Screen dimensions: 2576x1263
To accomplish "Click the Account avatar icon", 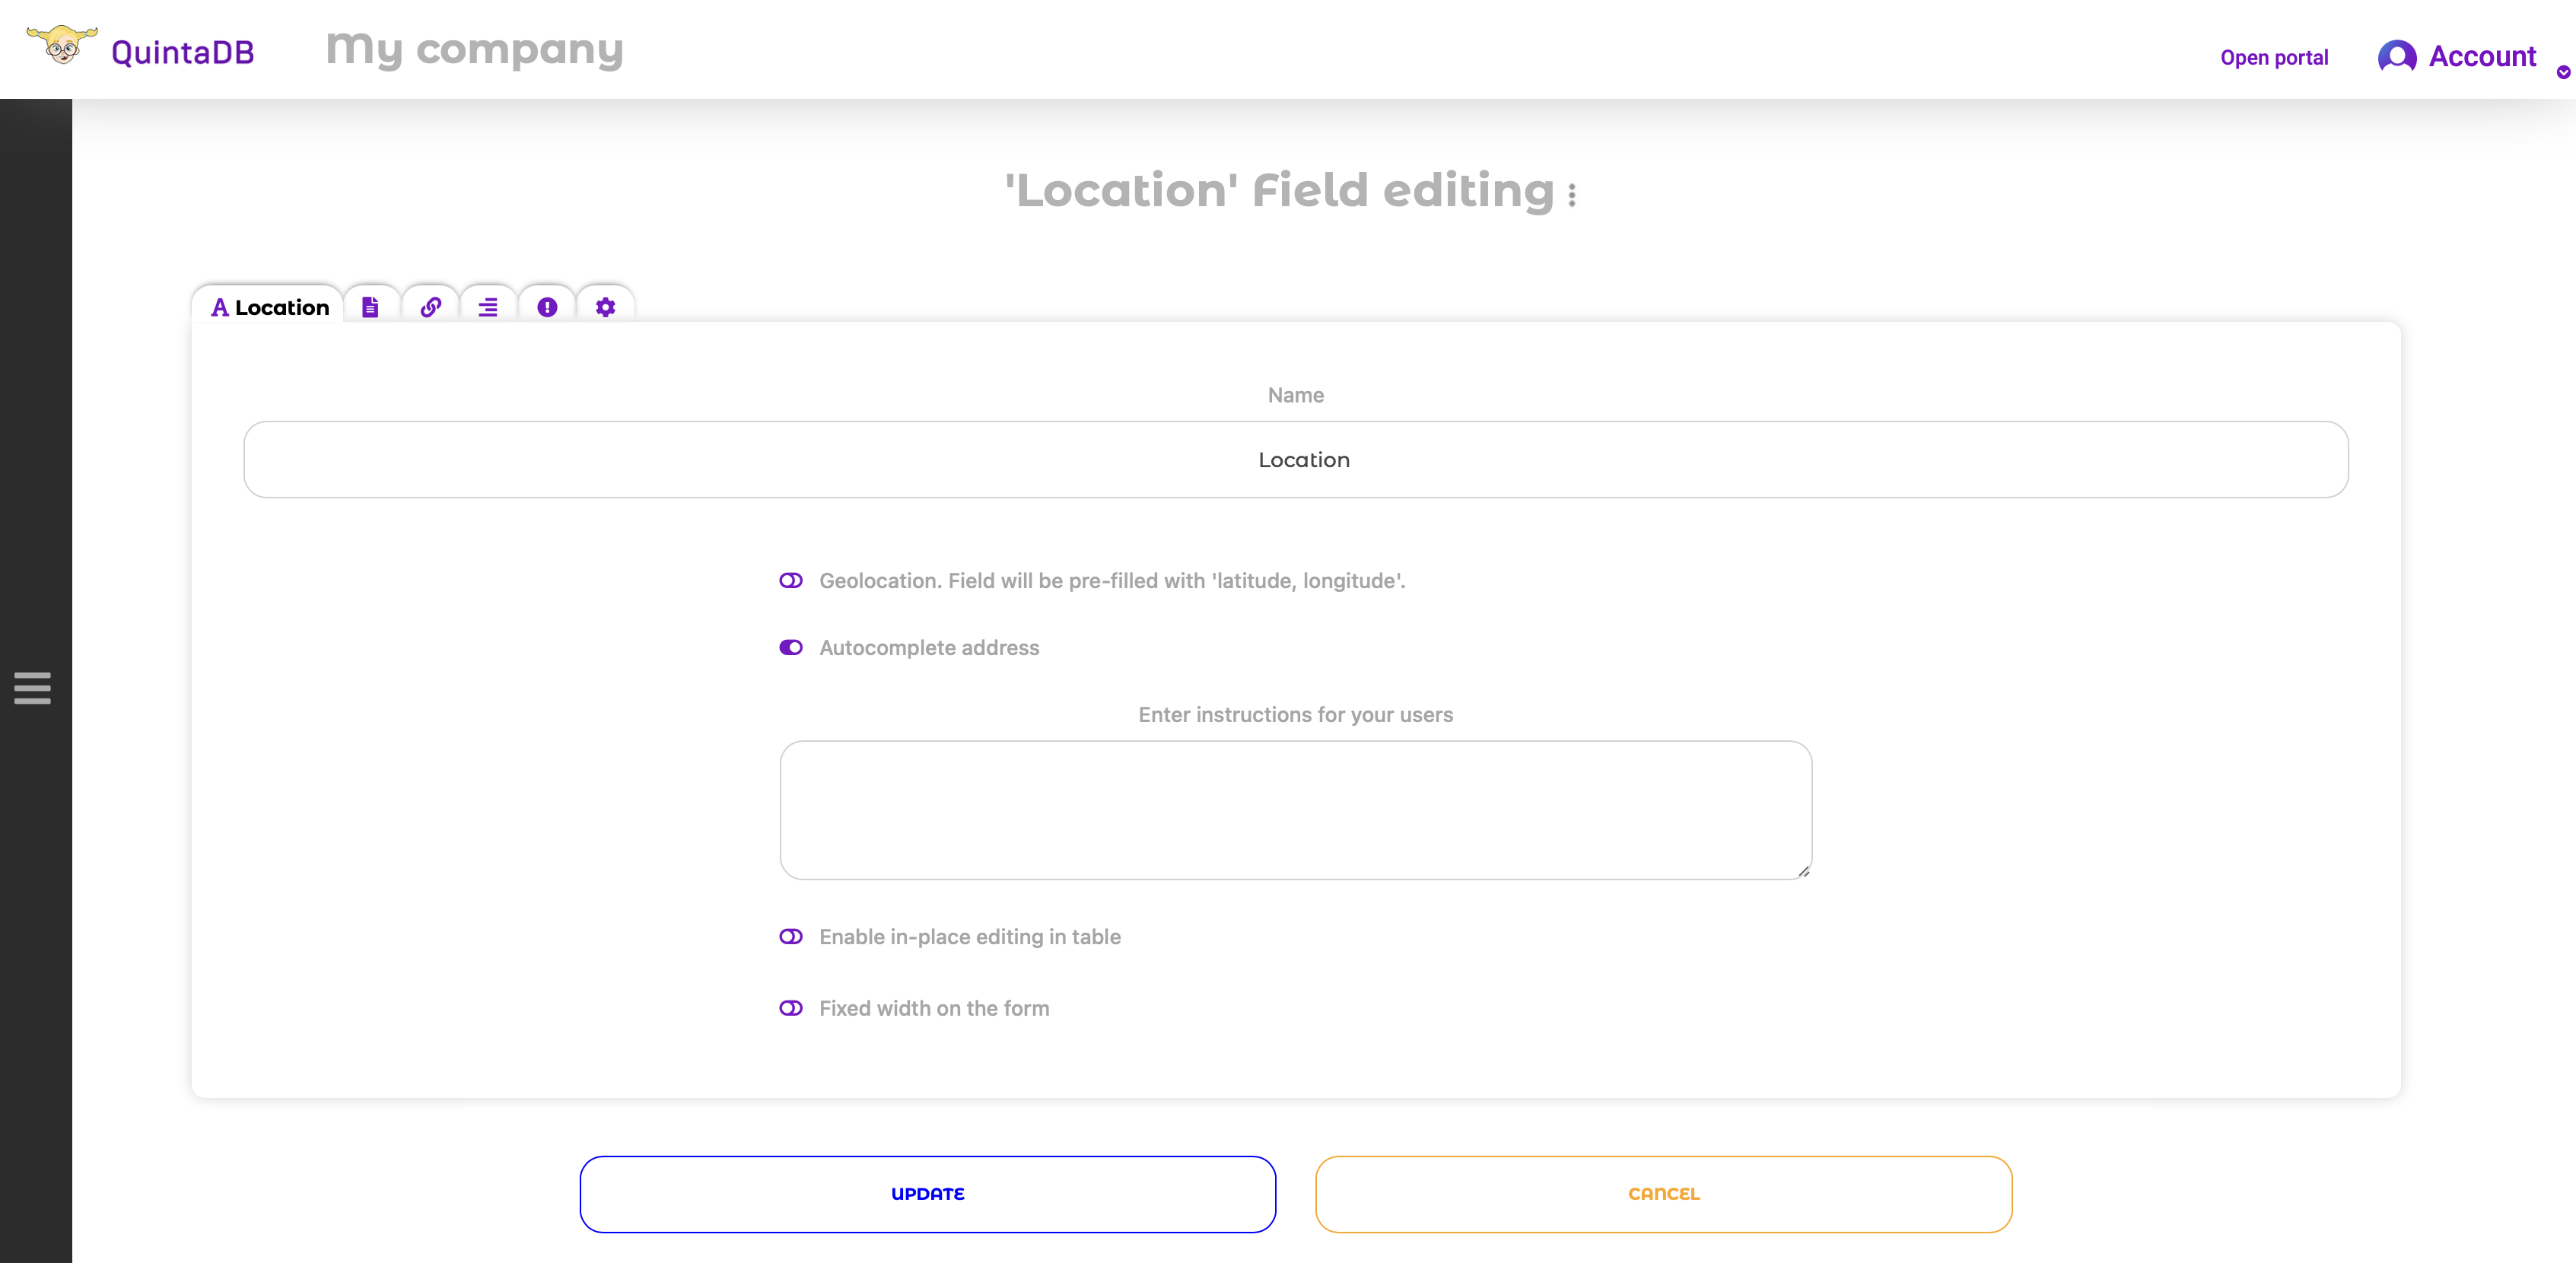I will coord(2399,57).
